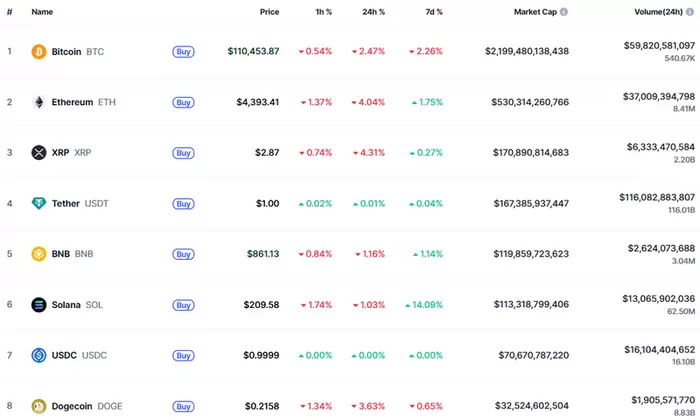Click the USDC coin logo icon
Screen dimensions: 700x420
(39, 355)
